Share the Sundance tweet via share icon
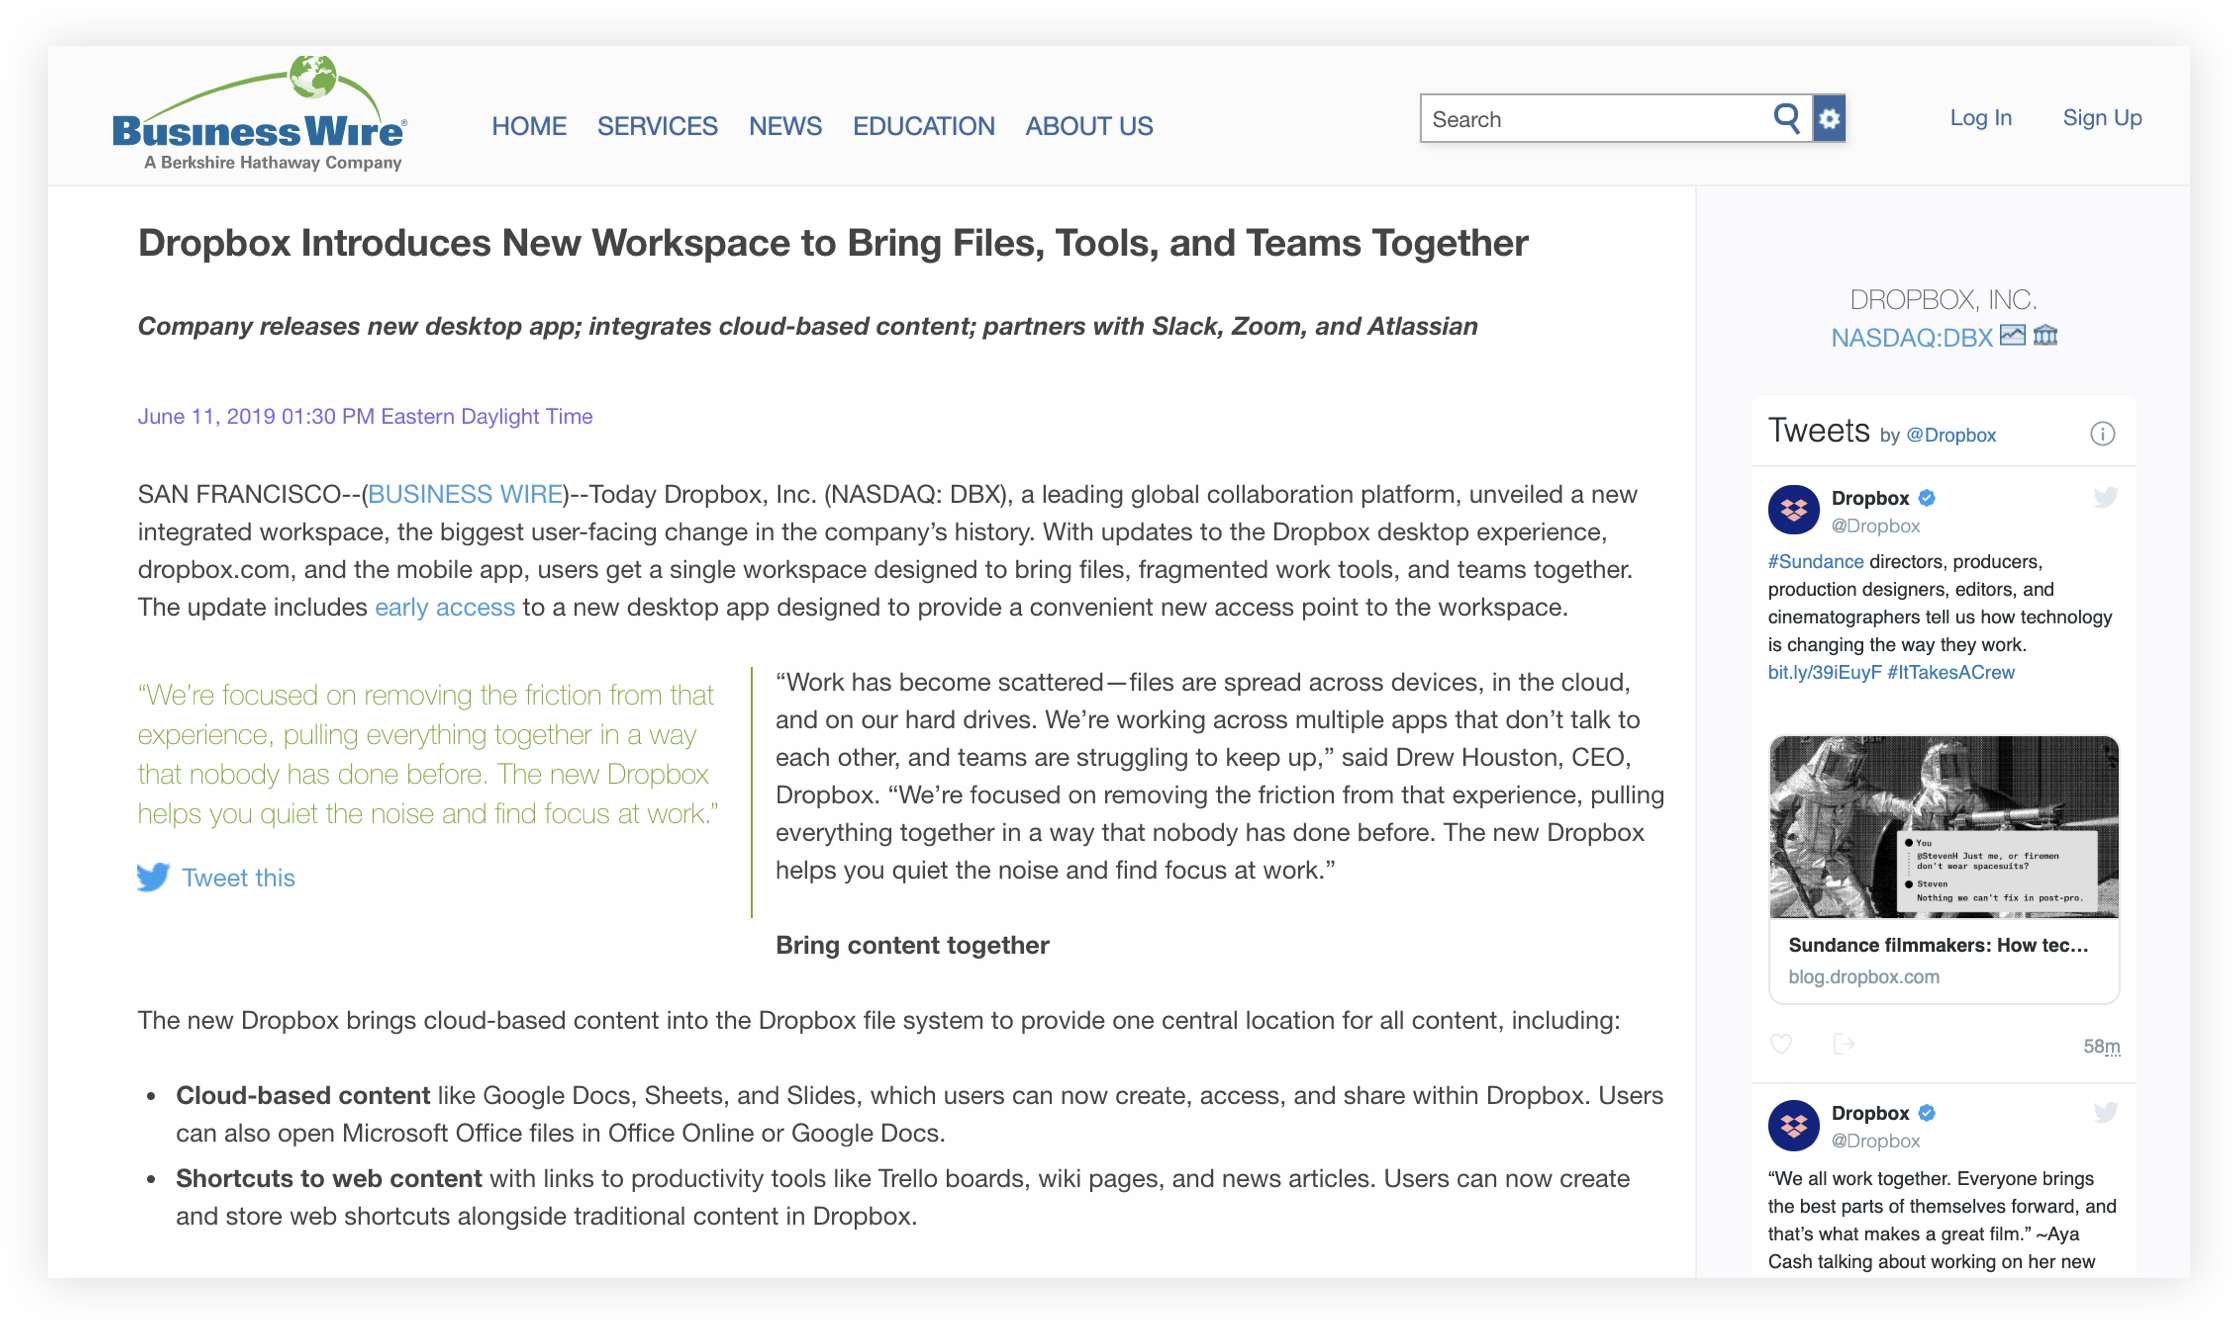The image size is (2238, 1328). coord(1844,1044)
